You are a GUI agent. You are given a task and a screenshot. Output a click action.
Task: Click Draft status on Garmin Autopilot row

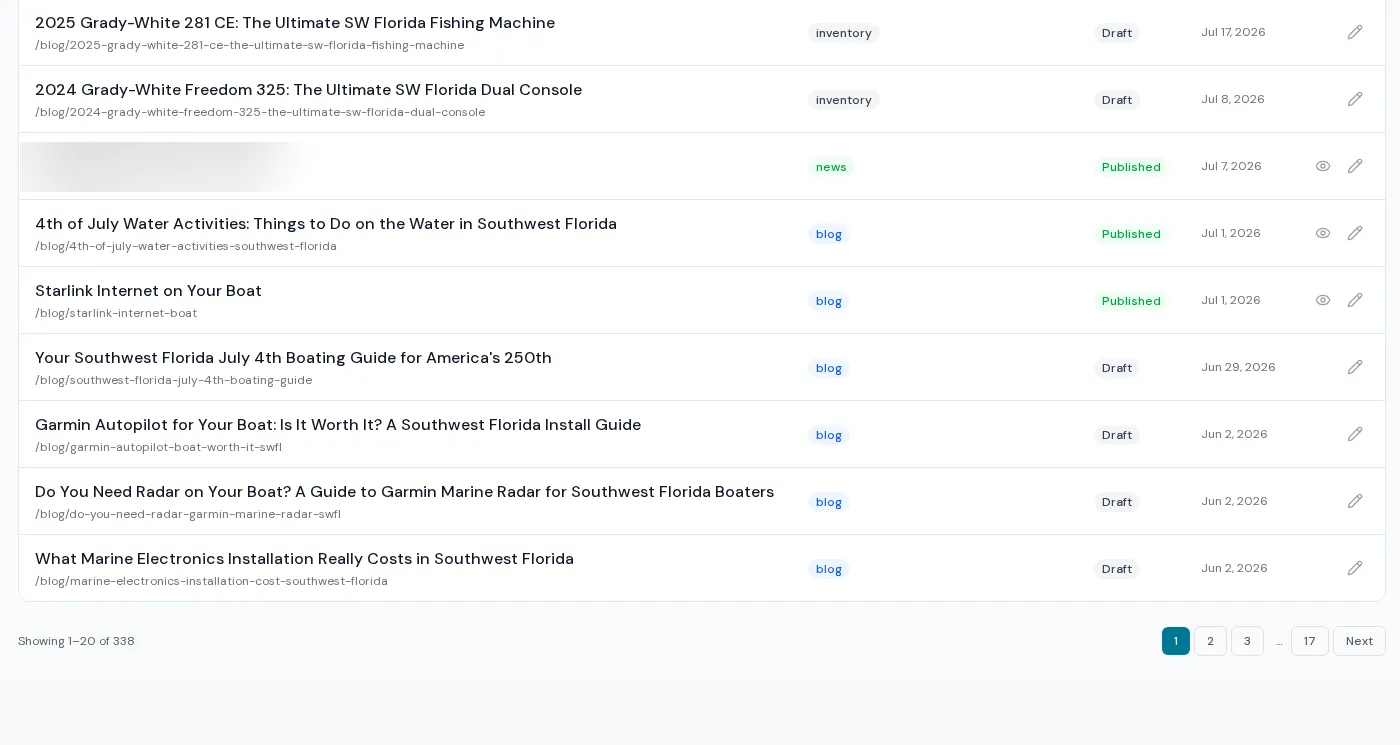(x=1117, y=435)
